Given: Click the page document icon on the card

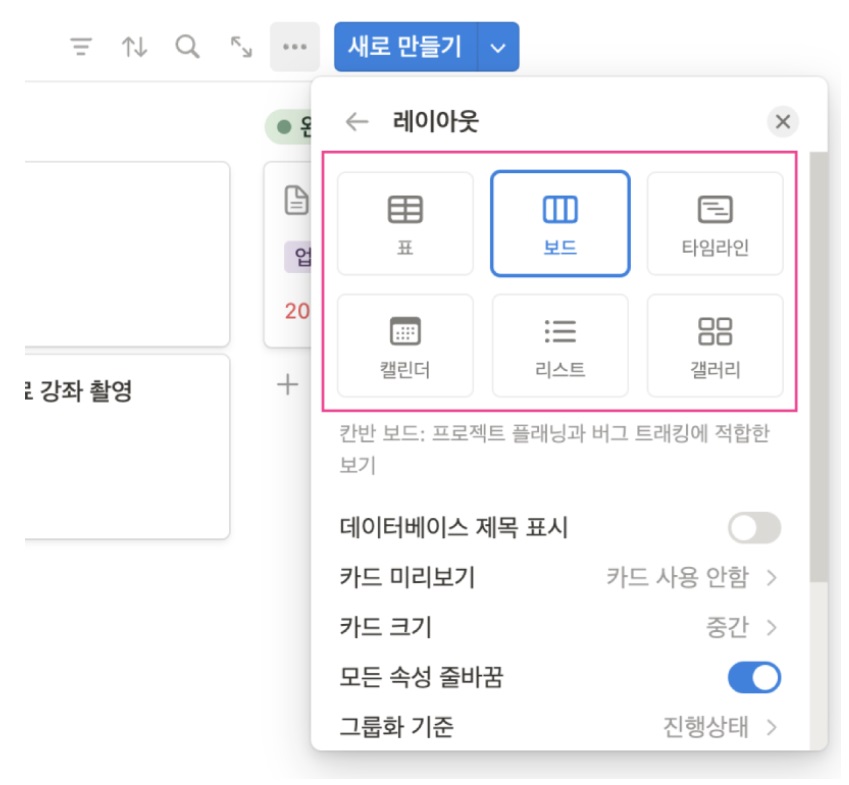Looking at the screenshot, I should (296, 200).
